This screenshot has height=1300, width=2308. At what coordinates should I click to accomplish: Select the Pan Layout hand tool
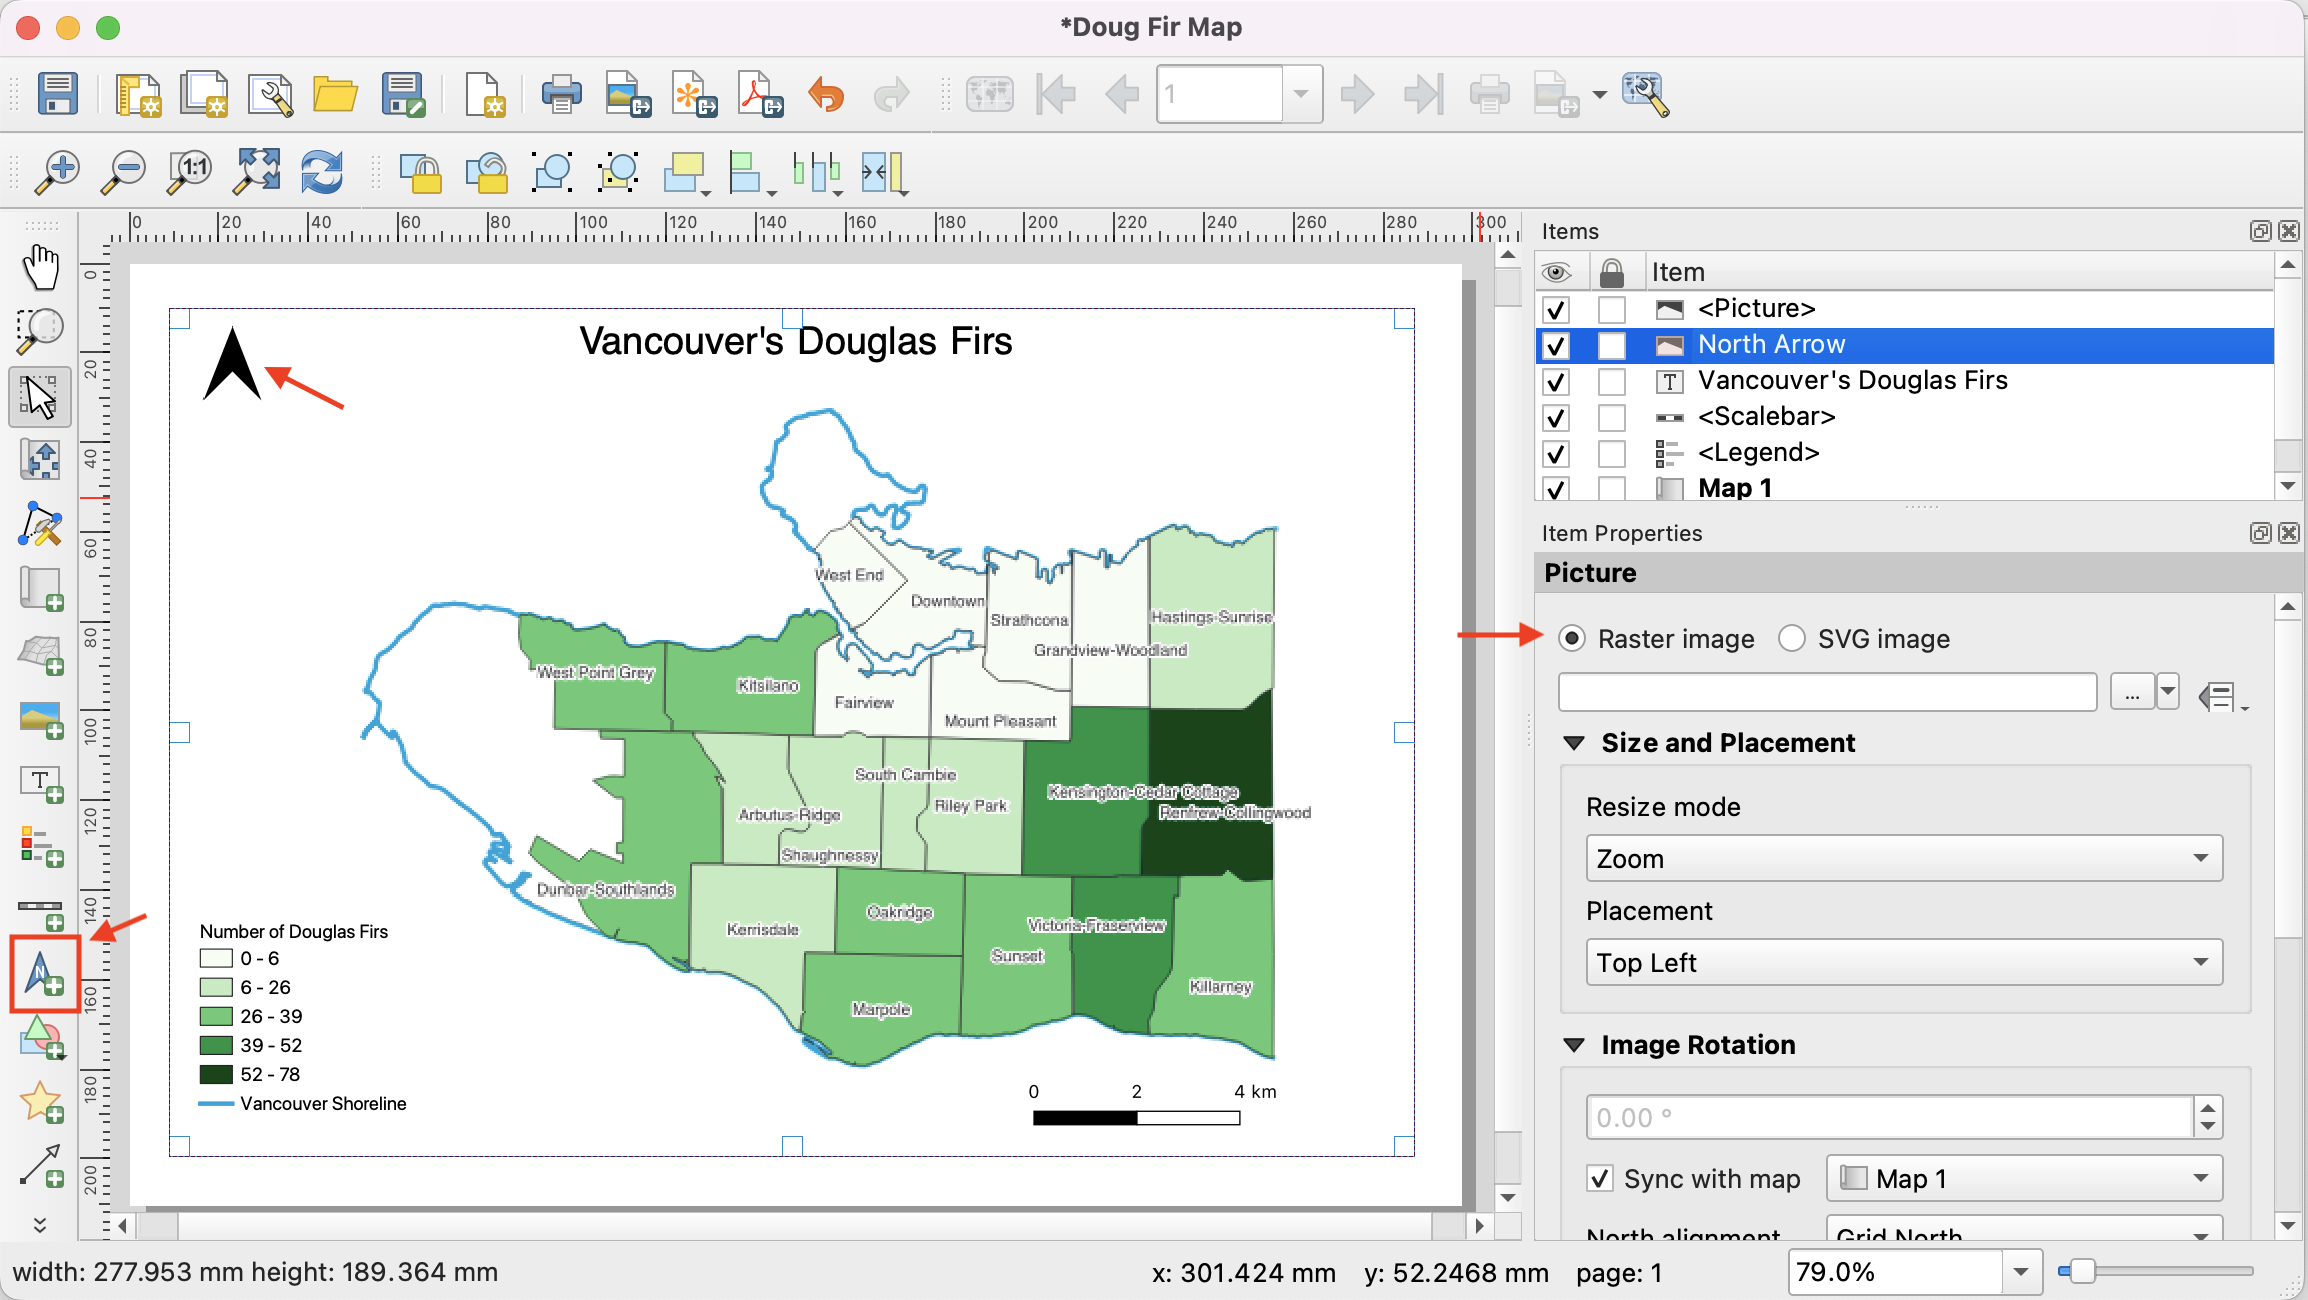click(41, 268)
